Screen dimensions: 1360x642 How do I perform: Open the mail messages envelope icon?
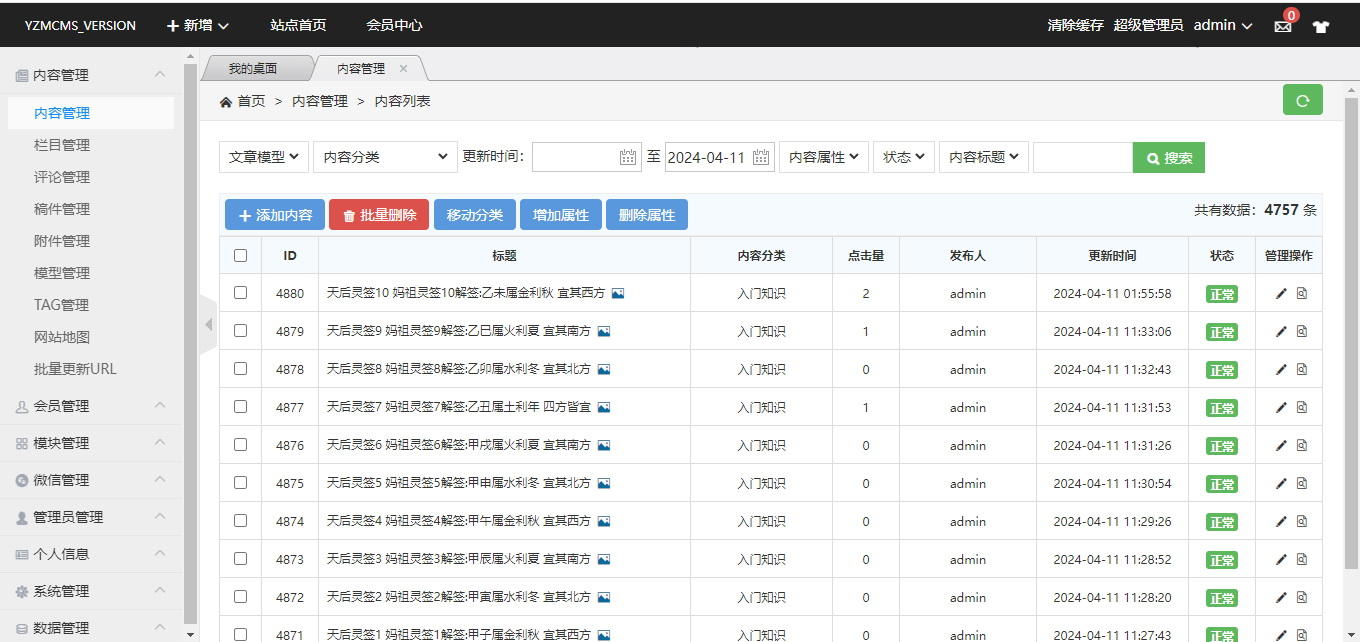tap(1283, 26)
